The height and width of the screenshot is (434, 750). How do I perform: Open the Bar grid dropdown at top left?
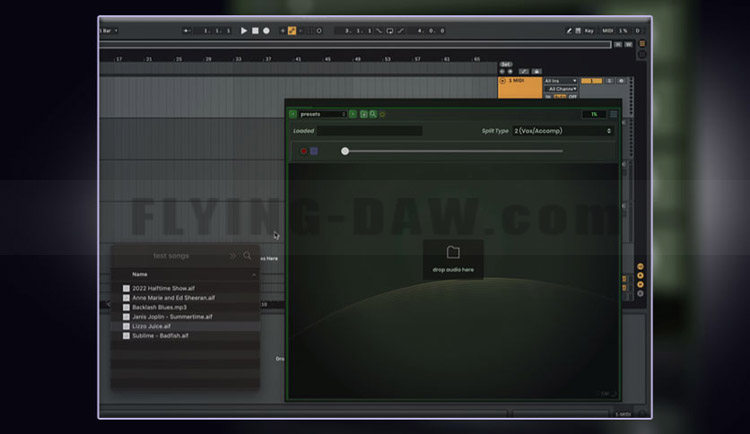[109, 31]
